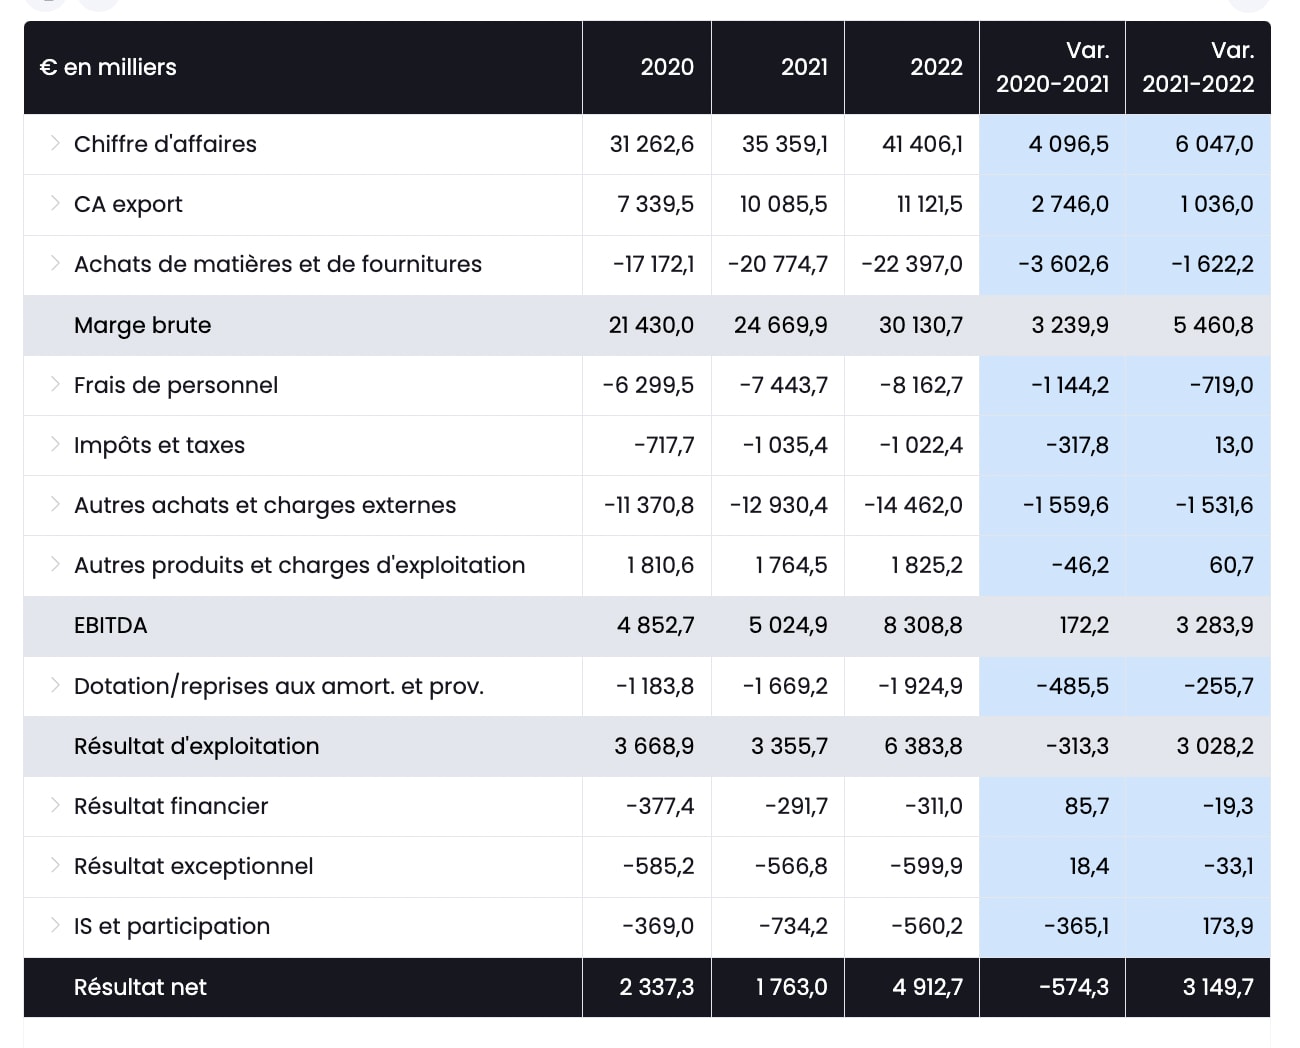Image resolution: width=1300 pixels, height=1048 pixels.
Task: Click Marge brute 2020 value 21 430,0
Action: coord(651,325)
